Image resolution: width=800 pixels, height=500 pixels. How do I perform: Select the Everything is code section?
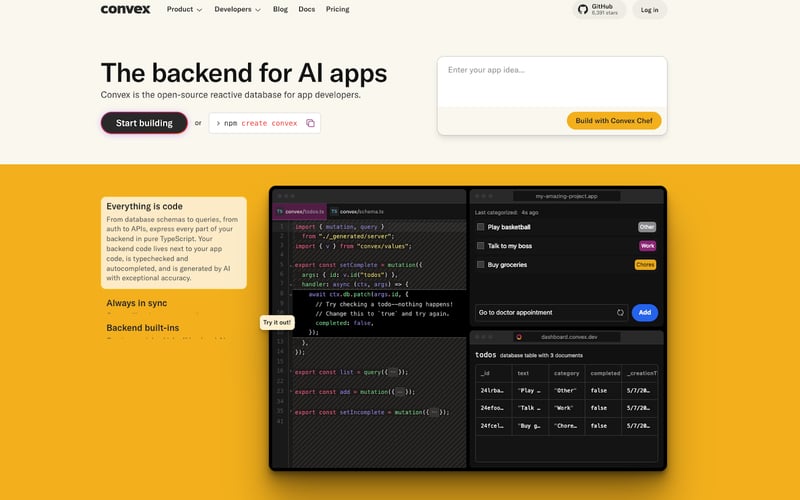coord(173,242)
